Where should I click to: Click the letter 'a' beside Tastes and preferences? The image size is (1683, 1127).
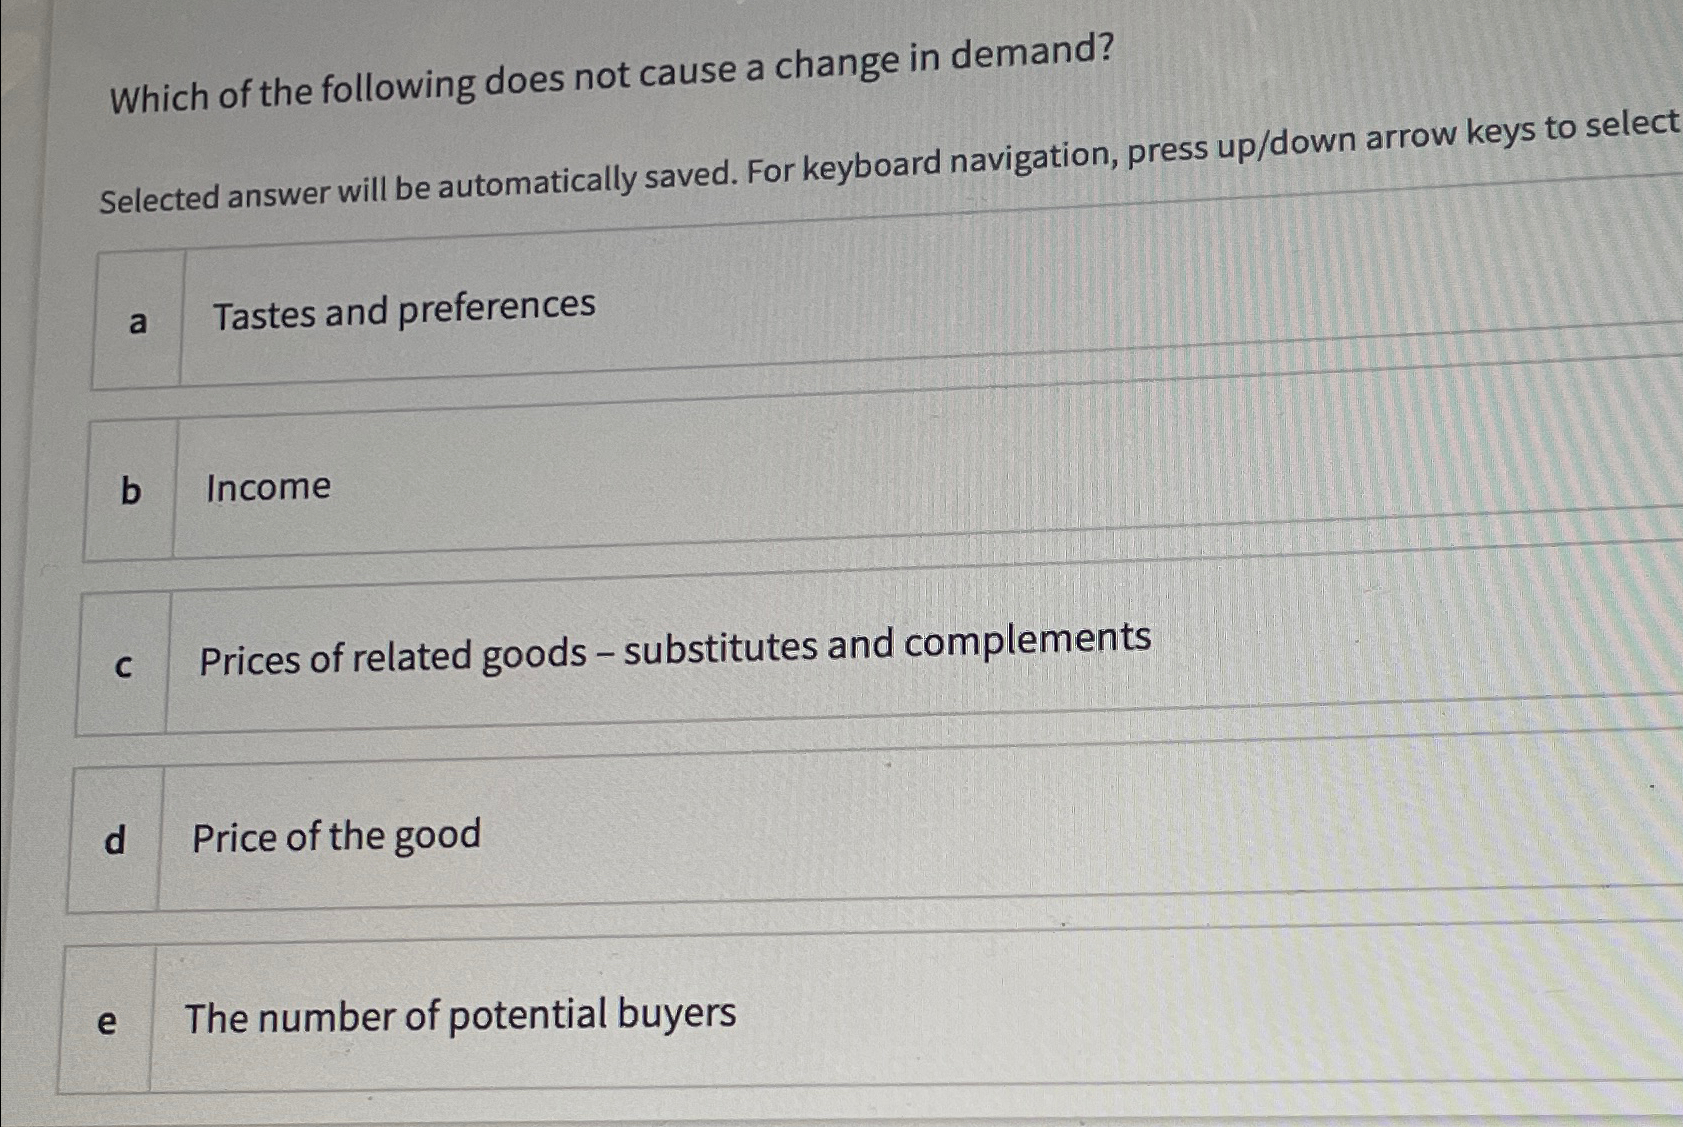point(138,318)
